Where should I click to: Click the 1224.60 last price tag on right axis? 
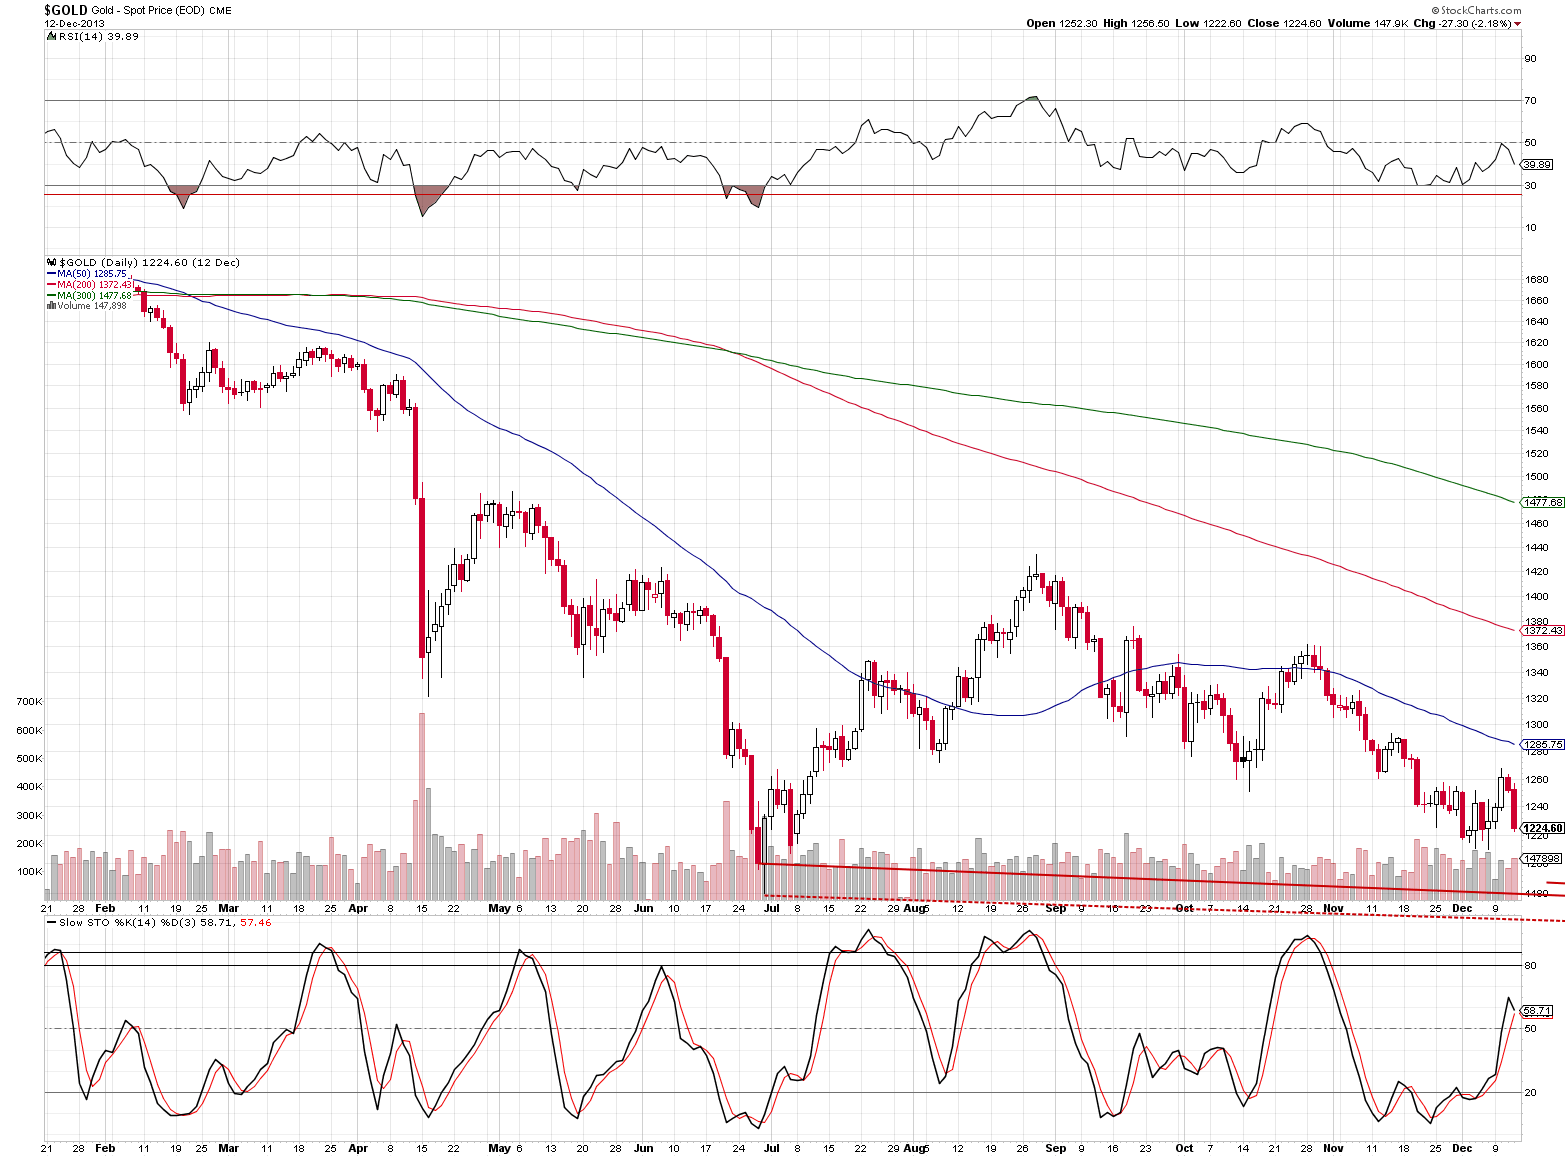pos(1542,828)
